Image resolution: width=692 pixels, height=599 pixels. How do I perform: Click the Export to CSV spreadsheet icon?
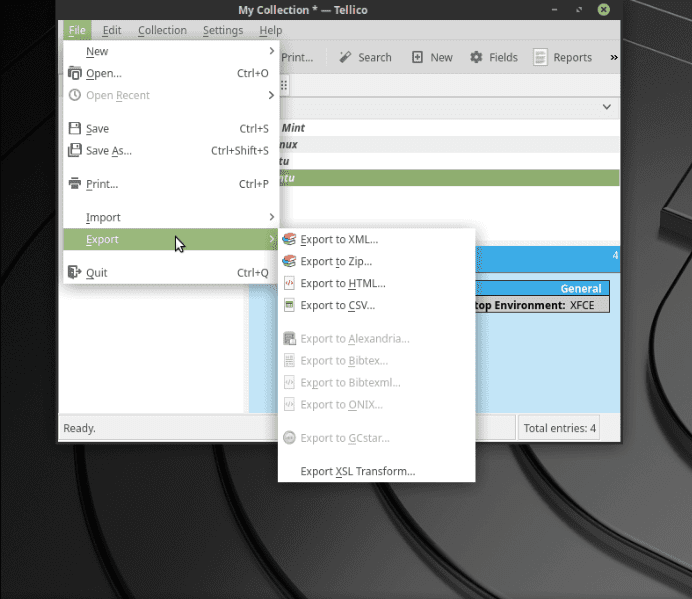(289, 305)
